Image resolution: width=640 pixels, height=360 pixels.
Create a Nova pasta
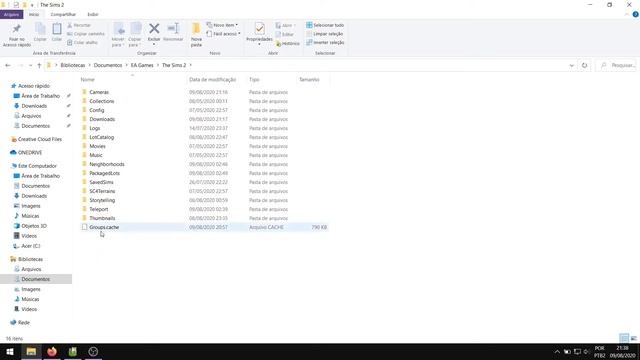[x=196, y=35]
